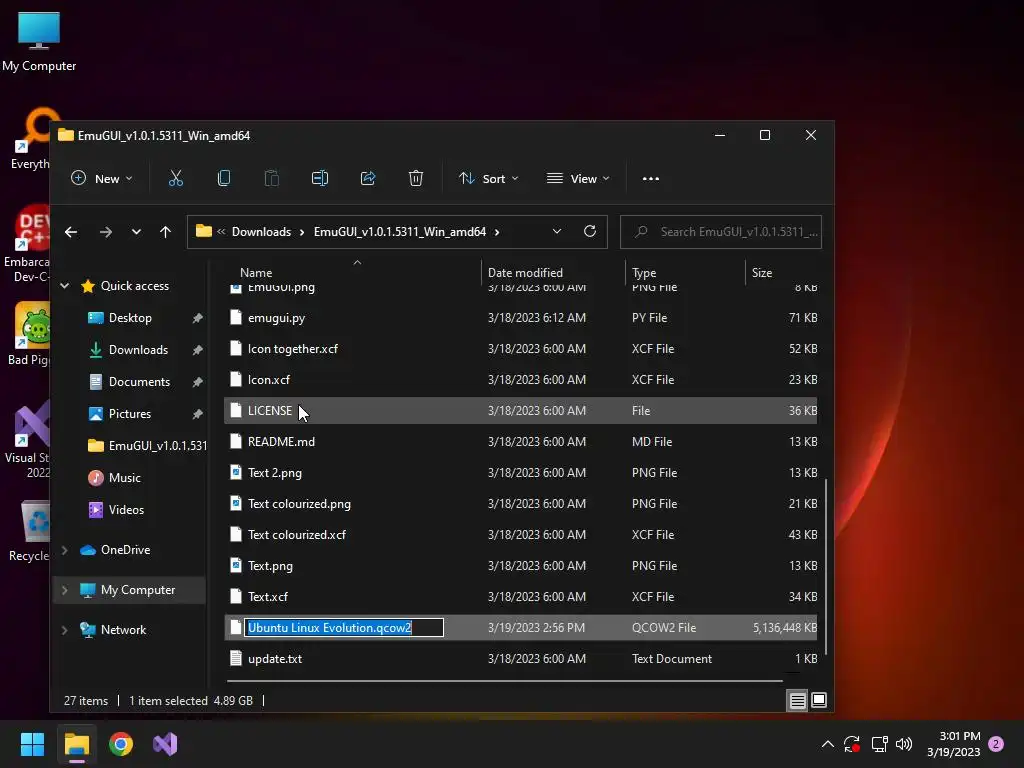
Task: Open Videos in navigation pane
Action: [126, 510]
